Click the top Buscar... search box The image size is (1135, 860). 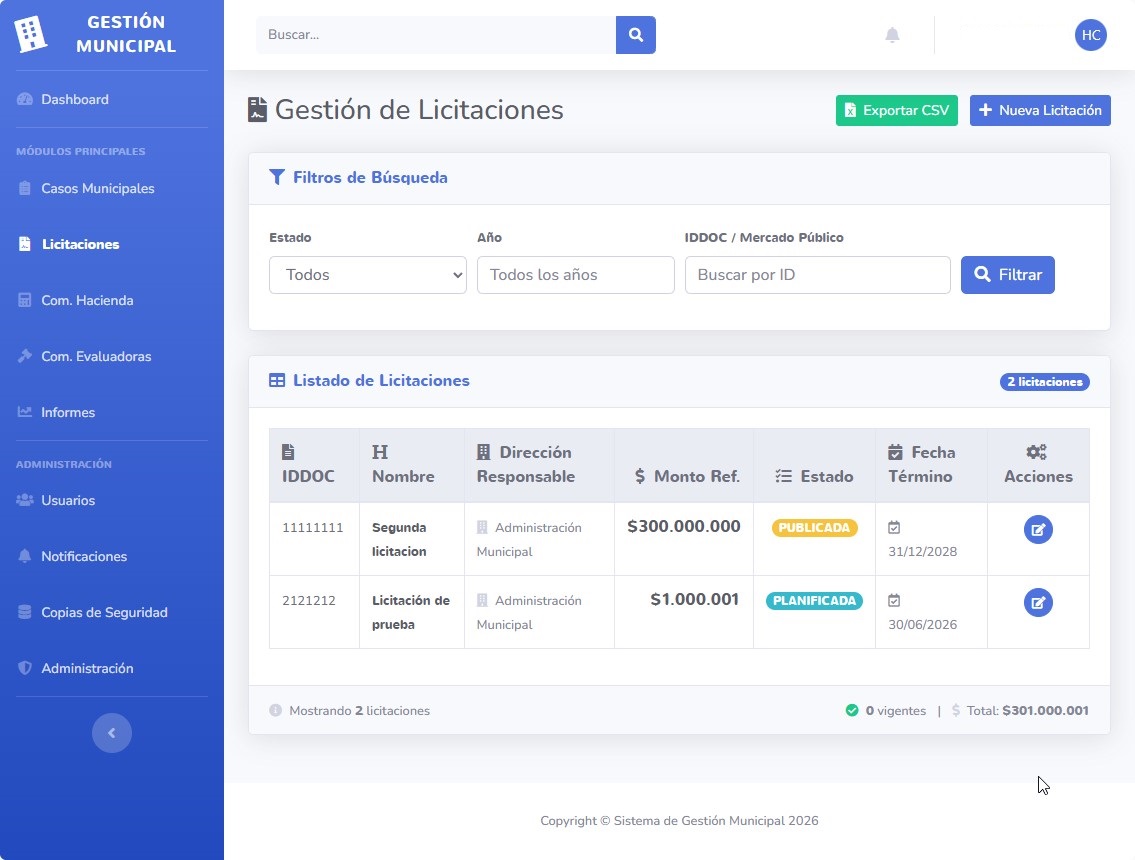click(436, 35)
